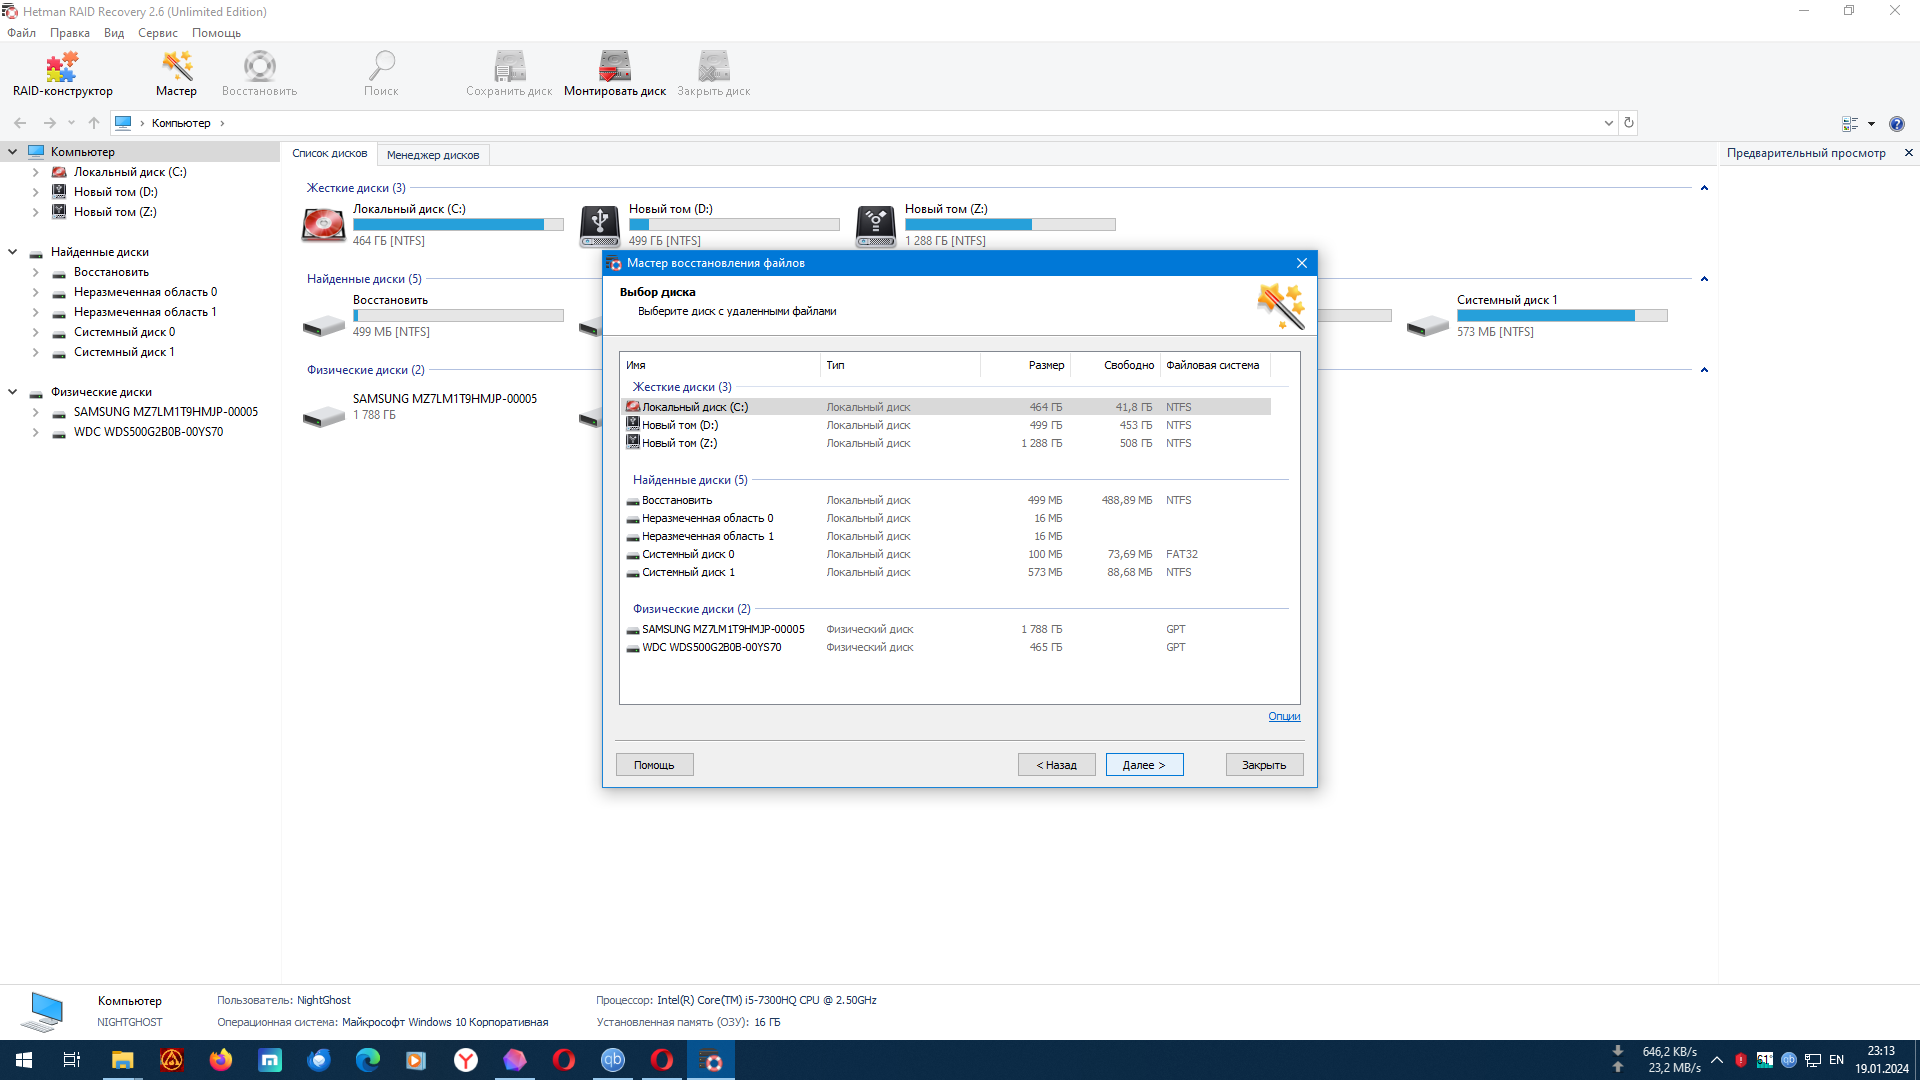Viewport: 1920px width, 1080px height.
Task: Collapse the Найденные диски (5) section in disk list
Action: tap(1704, 279)
